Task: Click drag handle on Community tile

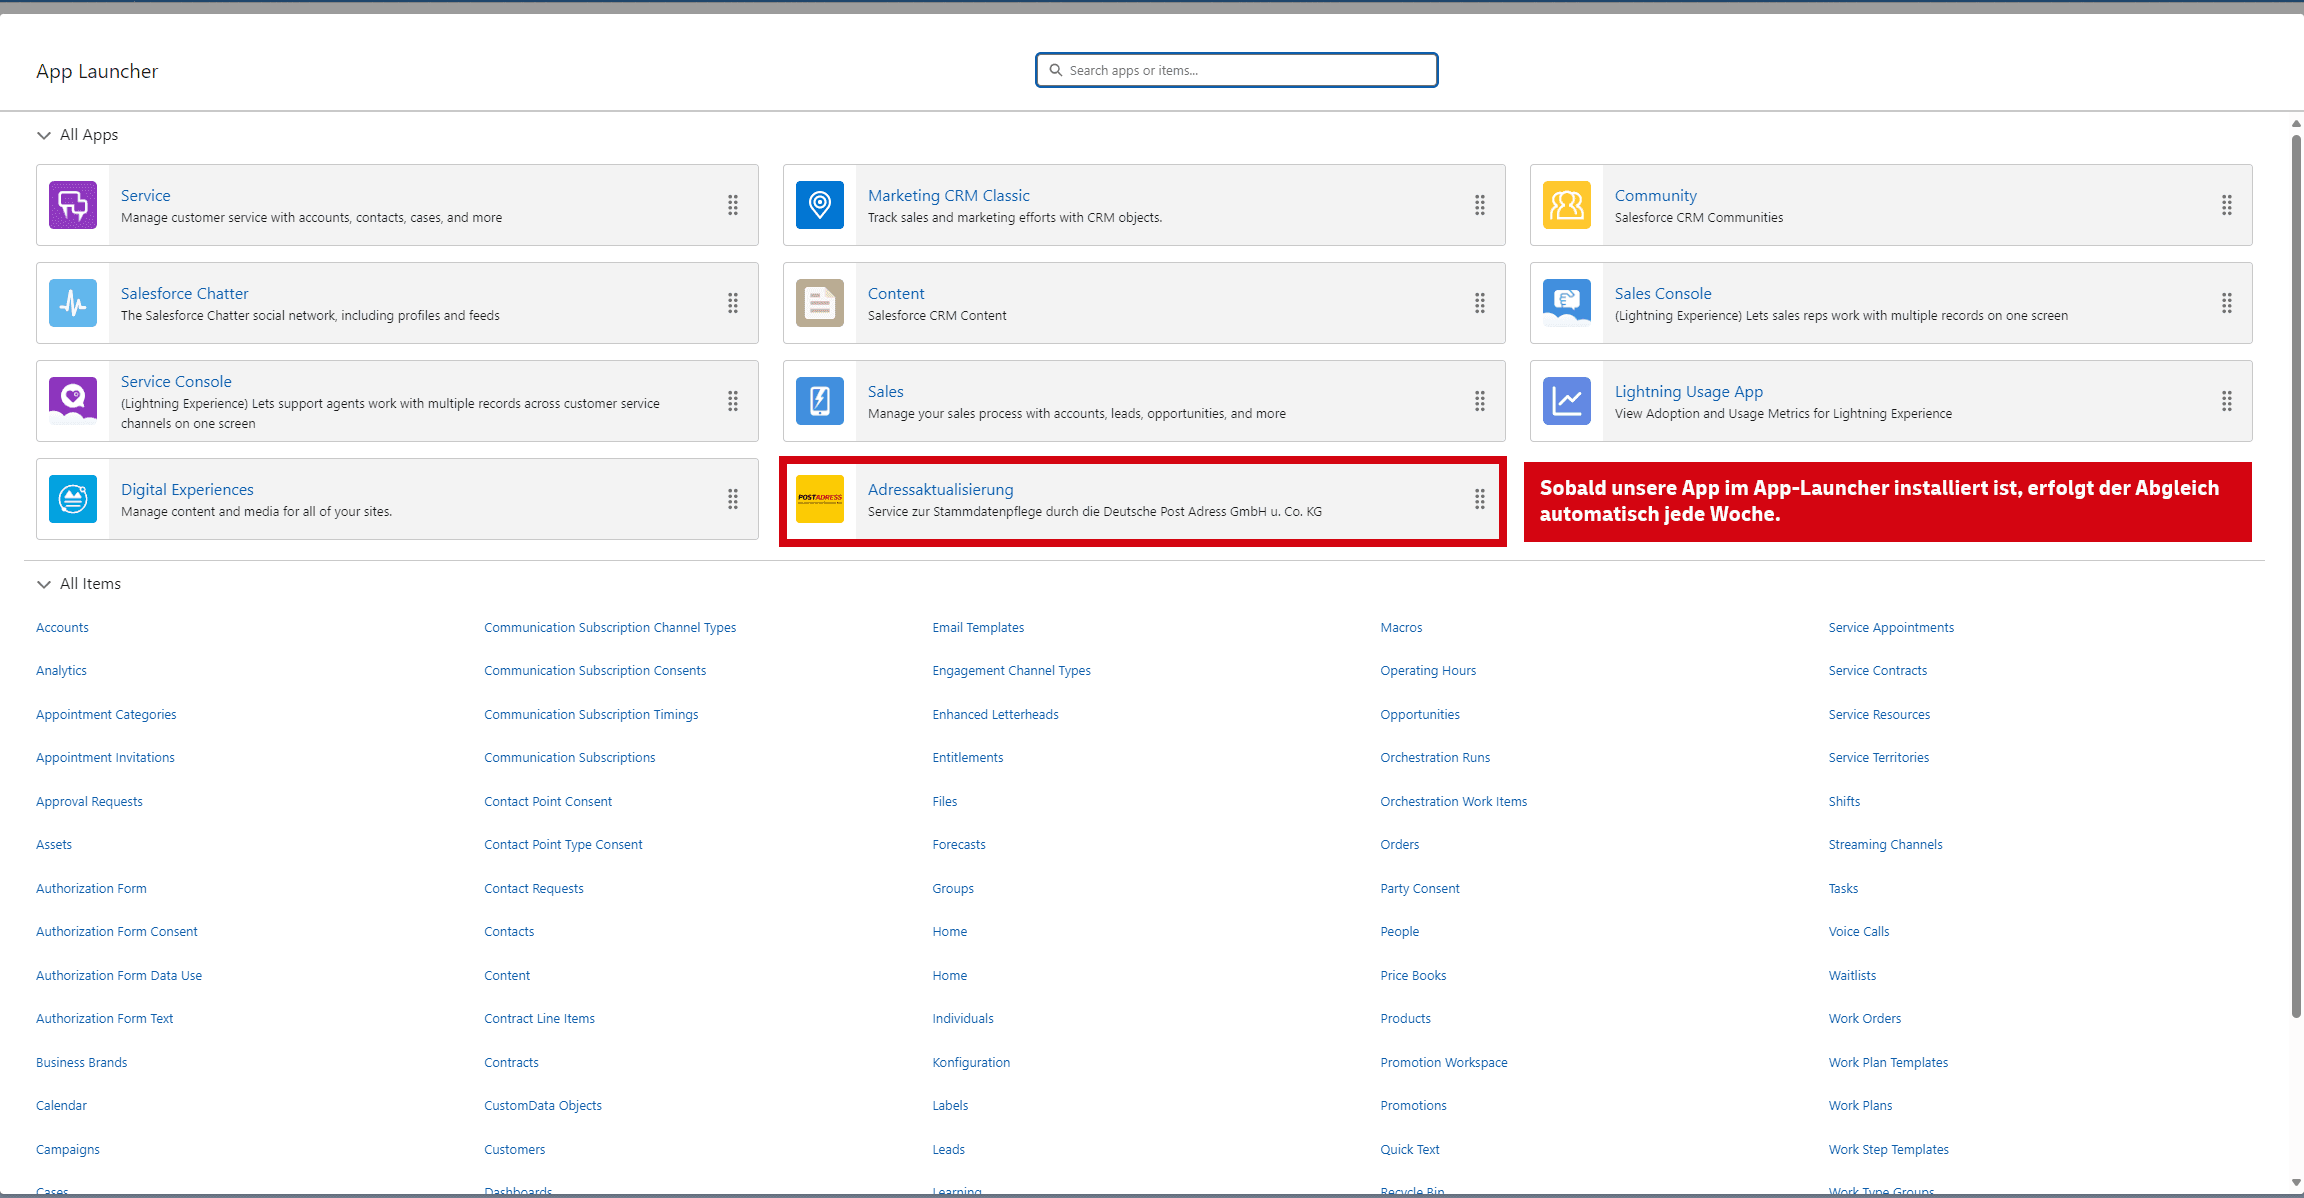Action: pyautogui.click(x=2227, y=205)
